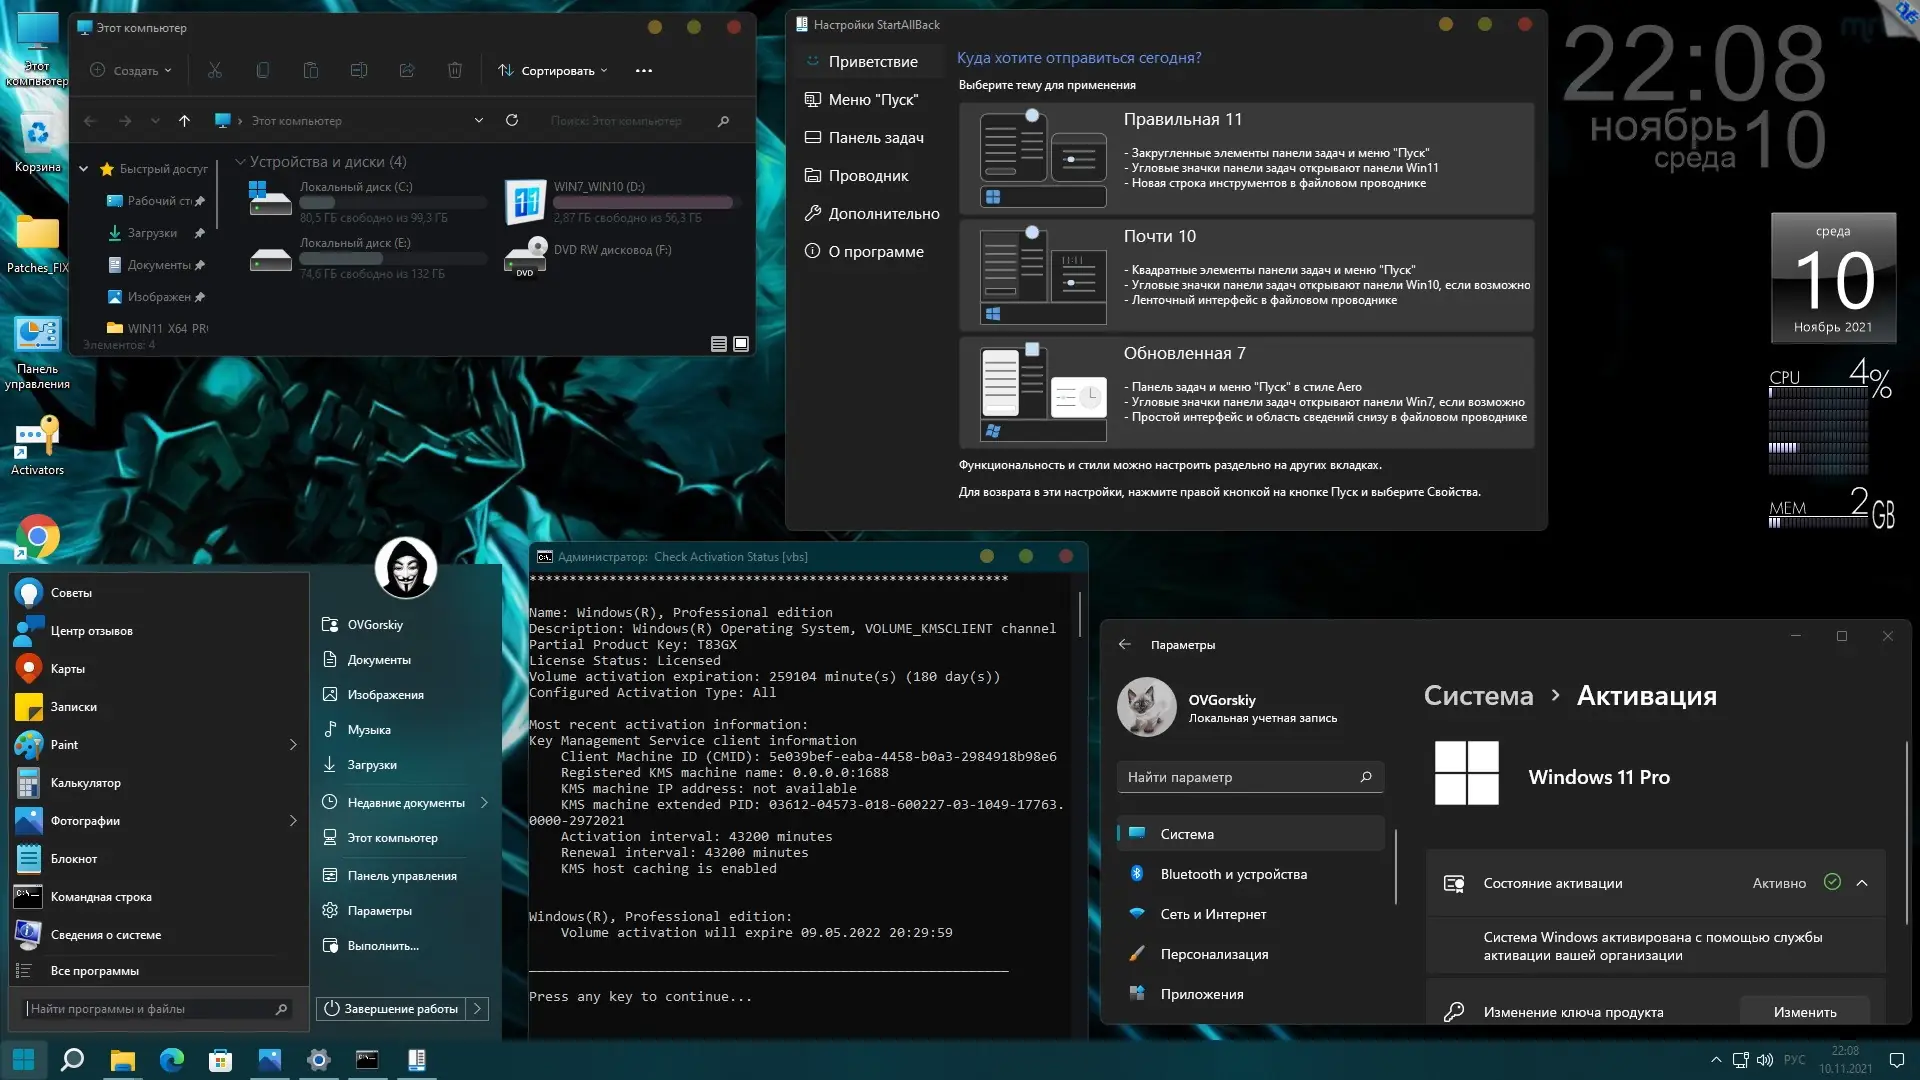
Task: Click the Cut scissors icon in Explorer toolbar
Action: pyautogui.click(x=215, y=71)
